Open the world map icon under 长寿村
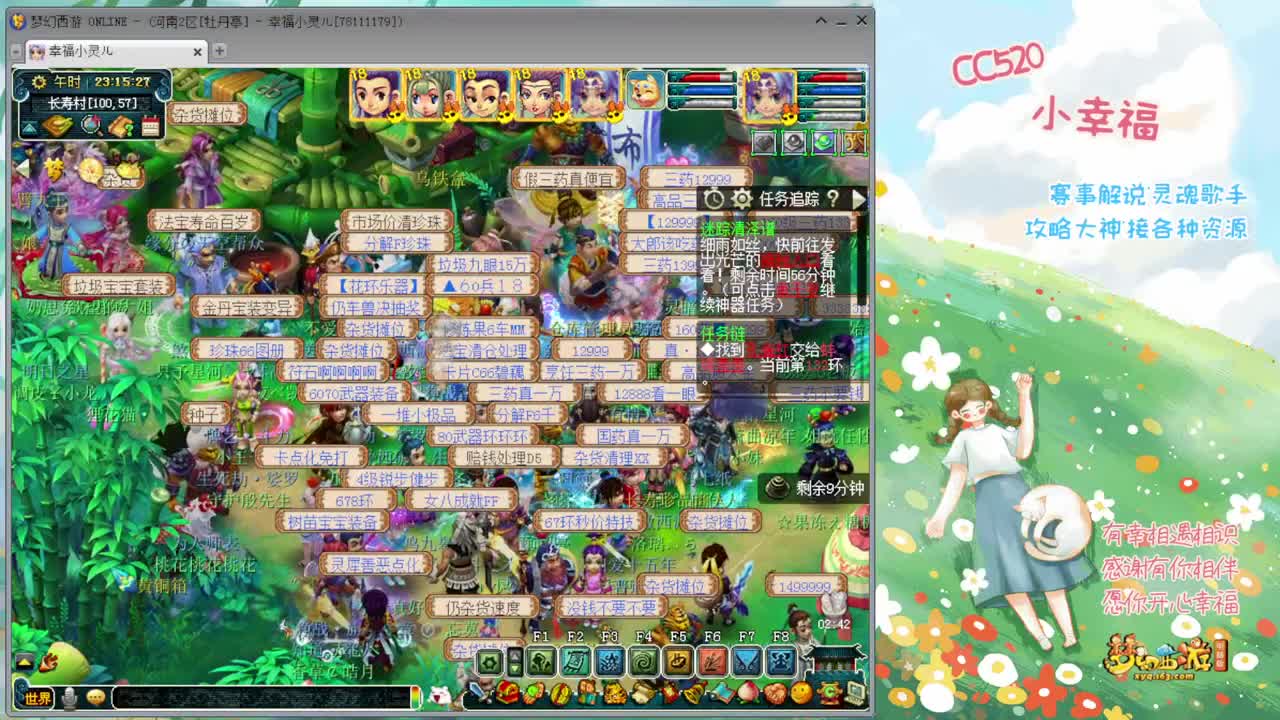Screen dimensions: 1280x720 57,126
